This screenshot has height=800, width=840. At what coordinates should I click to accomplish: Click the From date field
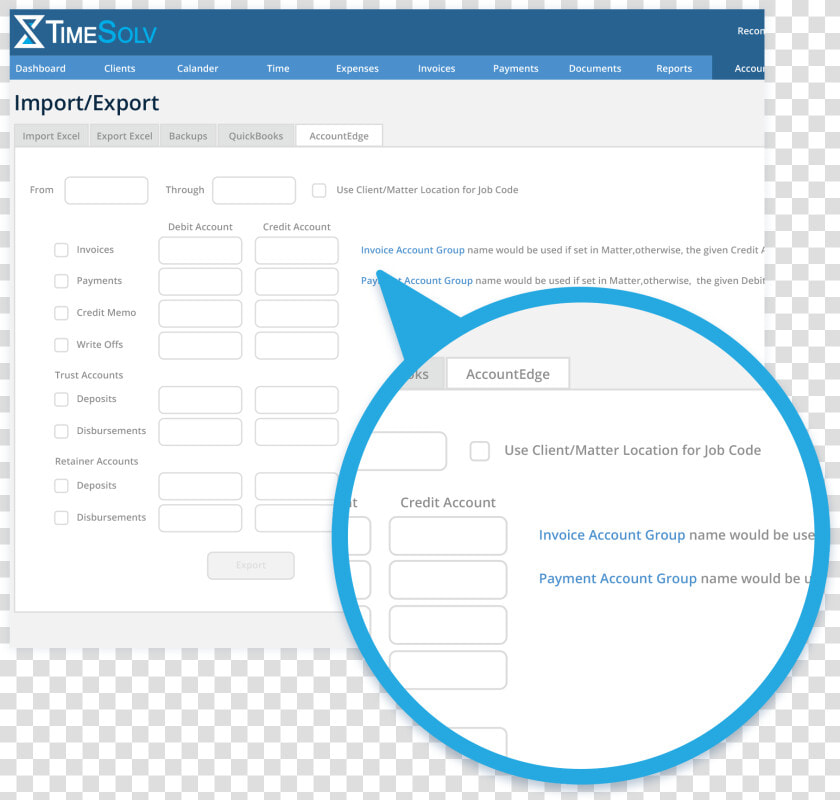coord(106,190)
